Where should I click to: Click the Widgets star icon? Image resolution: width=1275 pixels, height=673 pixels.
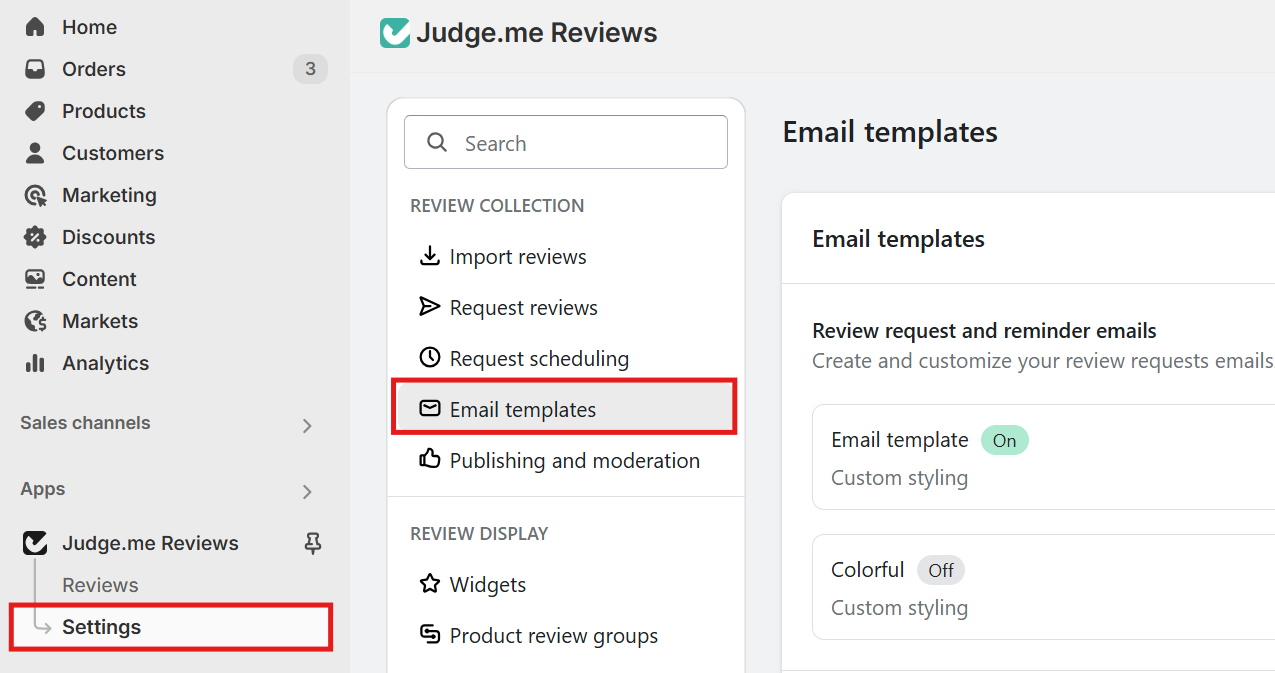tap(429, 584)
